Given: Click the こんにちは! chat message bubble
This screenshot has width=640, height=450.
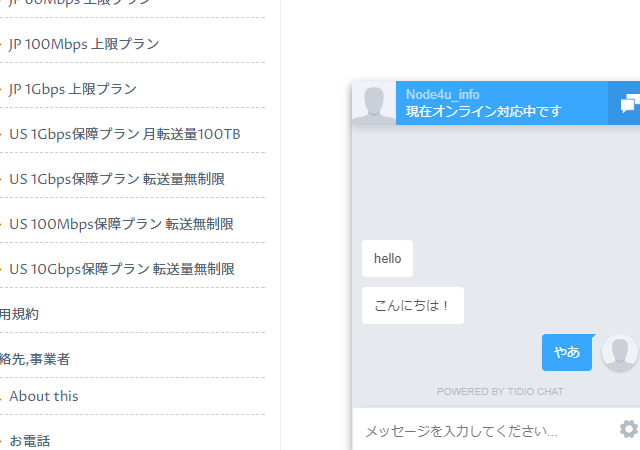Looking at the screenshot, I should click(x=412, y=306).
